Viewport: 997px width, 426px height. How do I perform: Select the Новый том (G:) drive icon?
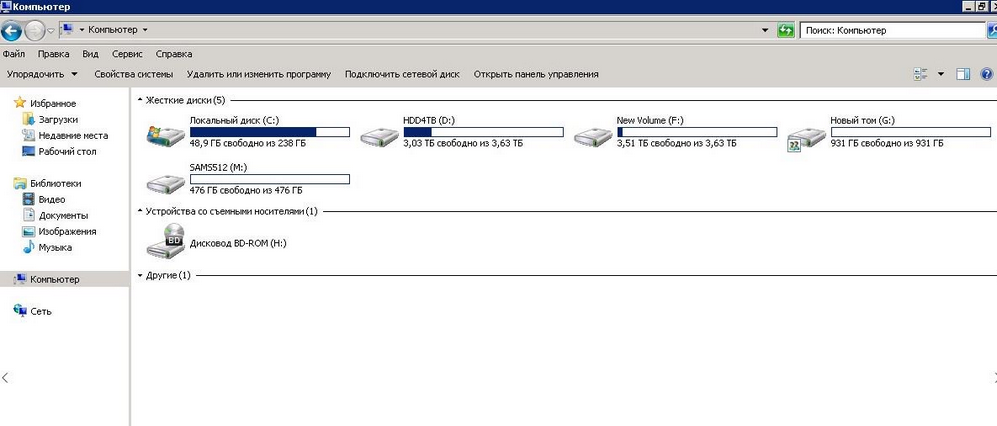pyautogui.click(x=805, y=138)
